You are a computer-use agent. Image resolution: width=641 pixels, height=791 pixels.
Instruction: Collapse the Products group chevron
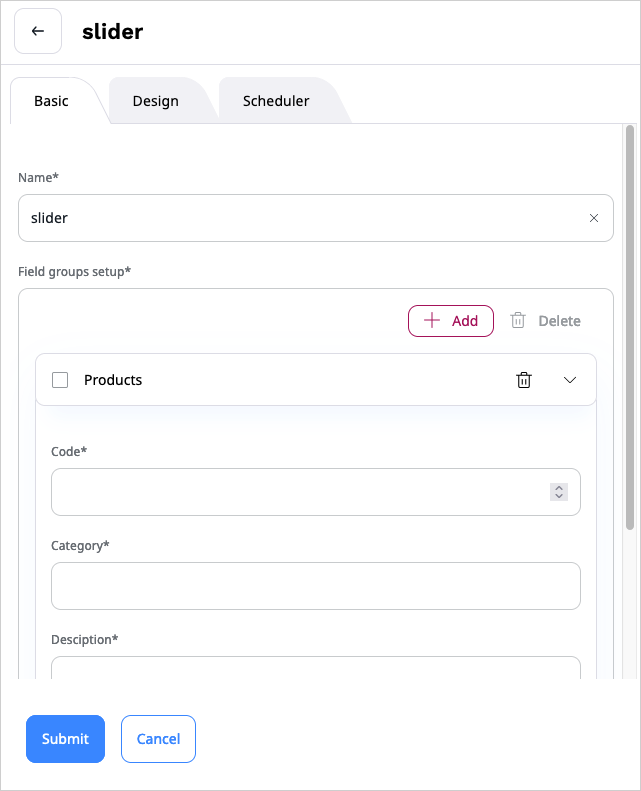pyautogui.click(x=570, y=380)
